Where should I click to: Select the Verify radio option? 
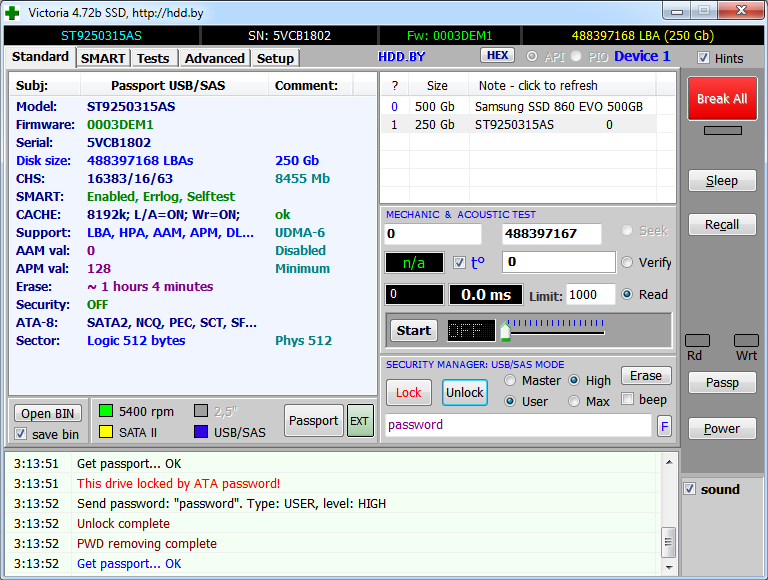(x=627, y=263)
